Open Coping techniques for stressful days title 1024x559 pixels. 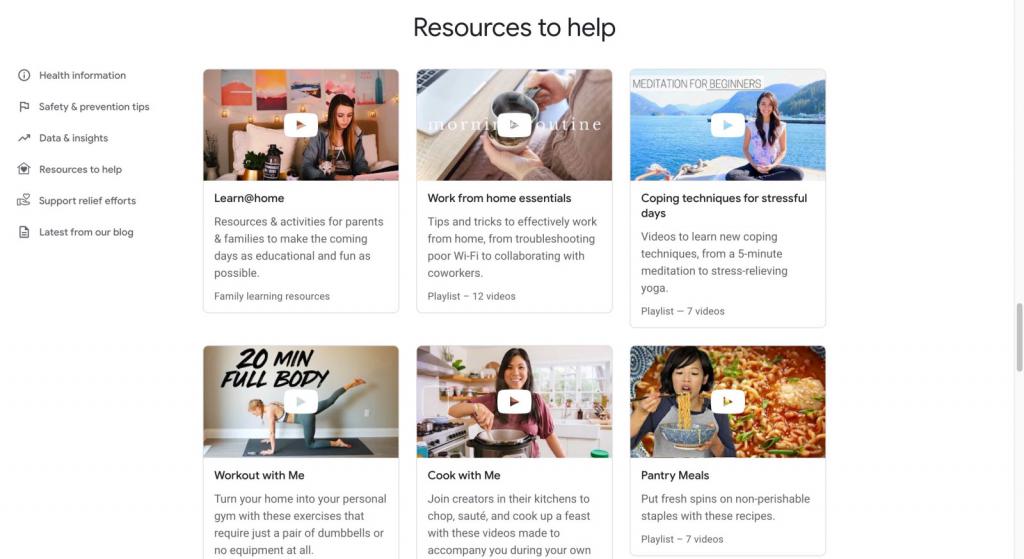(724, 205)
